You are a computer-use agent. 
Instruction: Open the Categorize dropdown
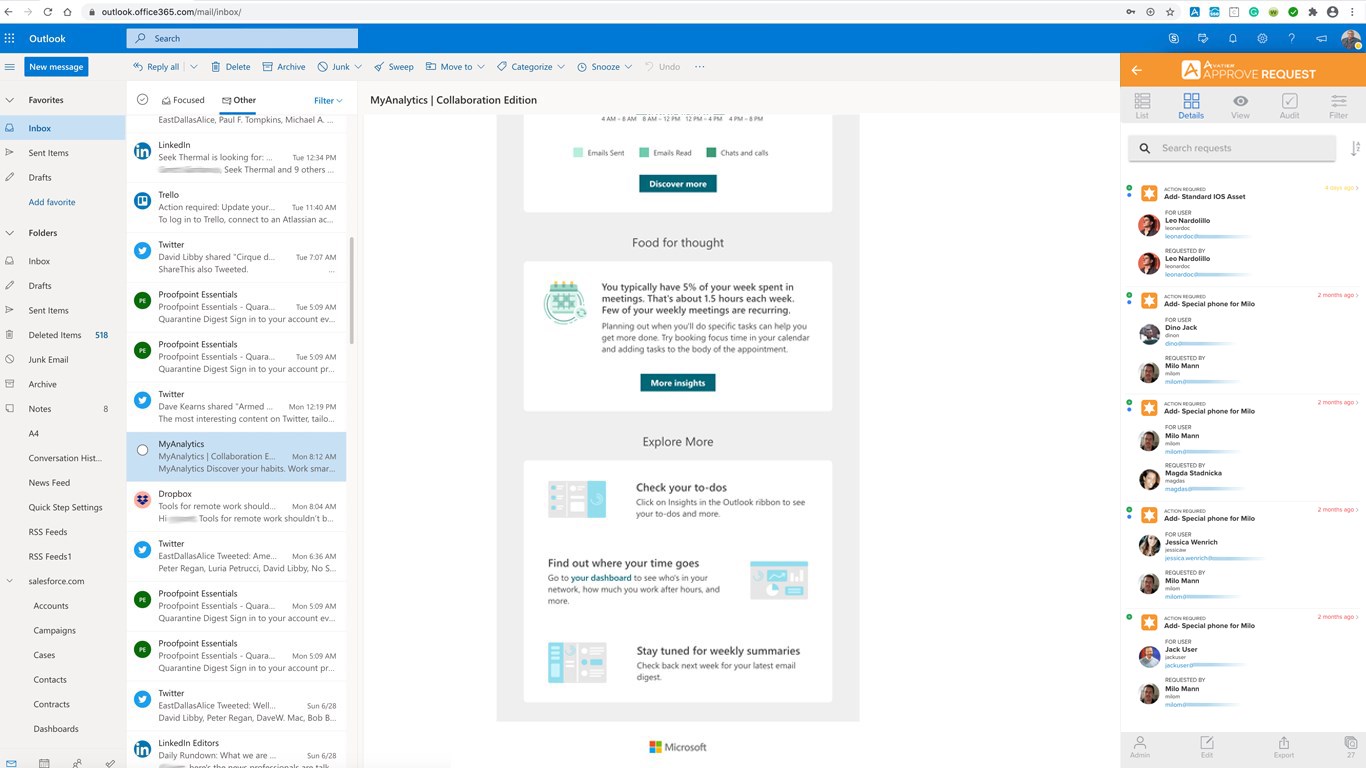(531, 67)
